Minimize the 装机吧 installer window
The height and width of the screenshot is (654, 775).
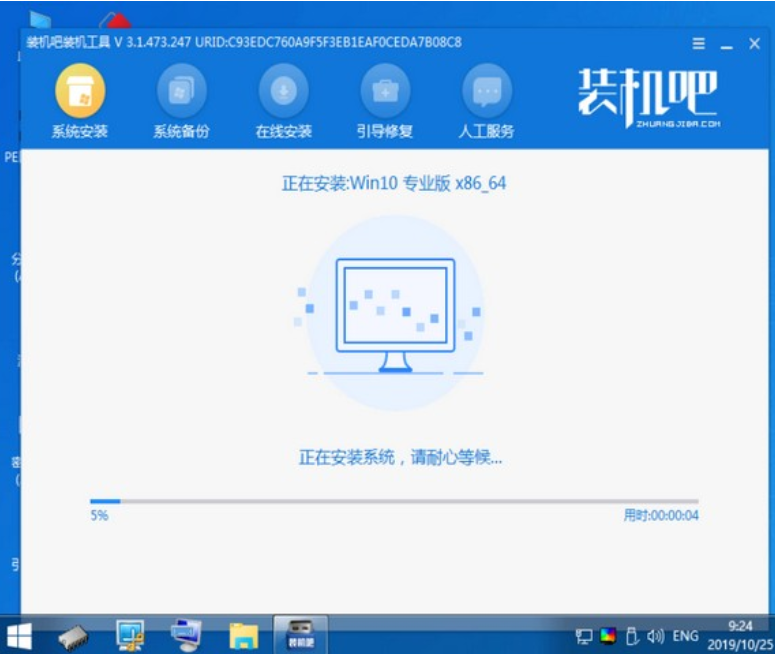coord(726,44)
